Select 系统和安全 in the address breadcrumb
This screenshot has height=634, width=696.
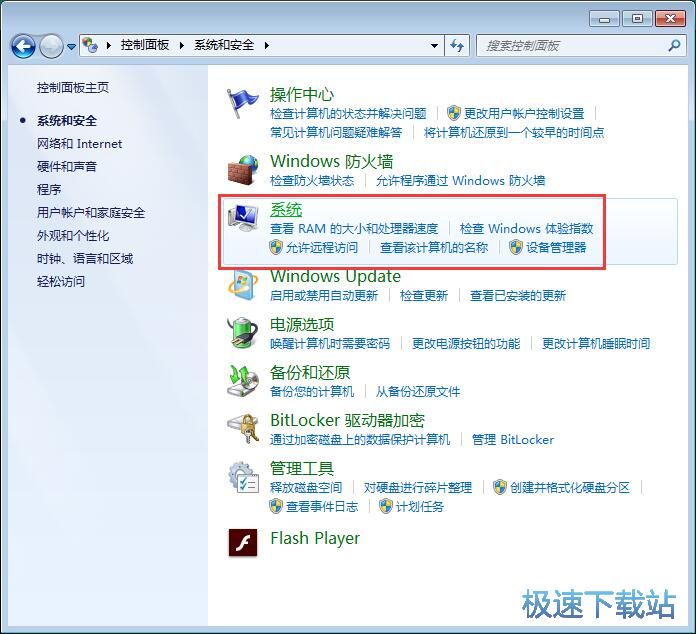coord(224,45)
